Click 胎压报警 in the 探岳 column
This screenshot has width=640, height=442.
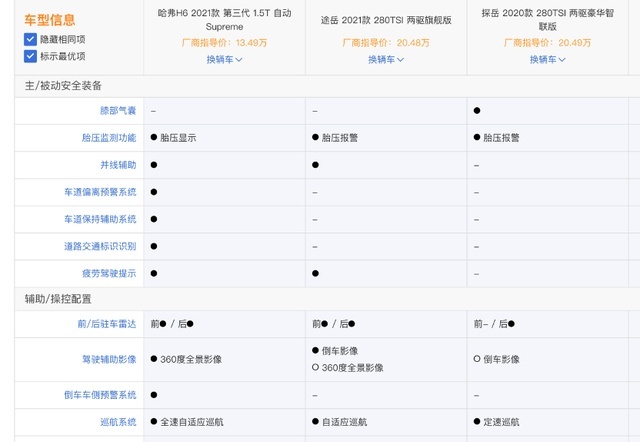pyautogui.click(x=501, y=138)
